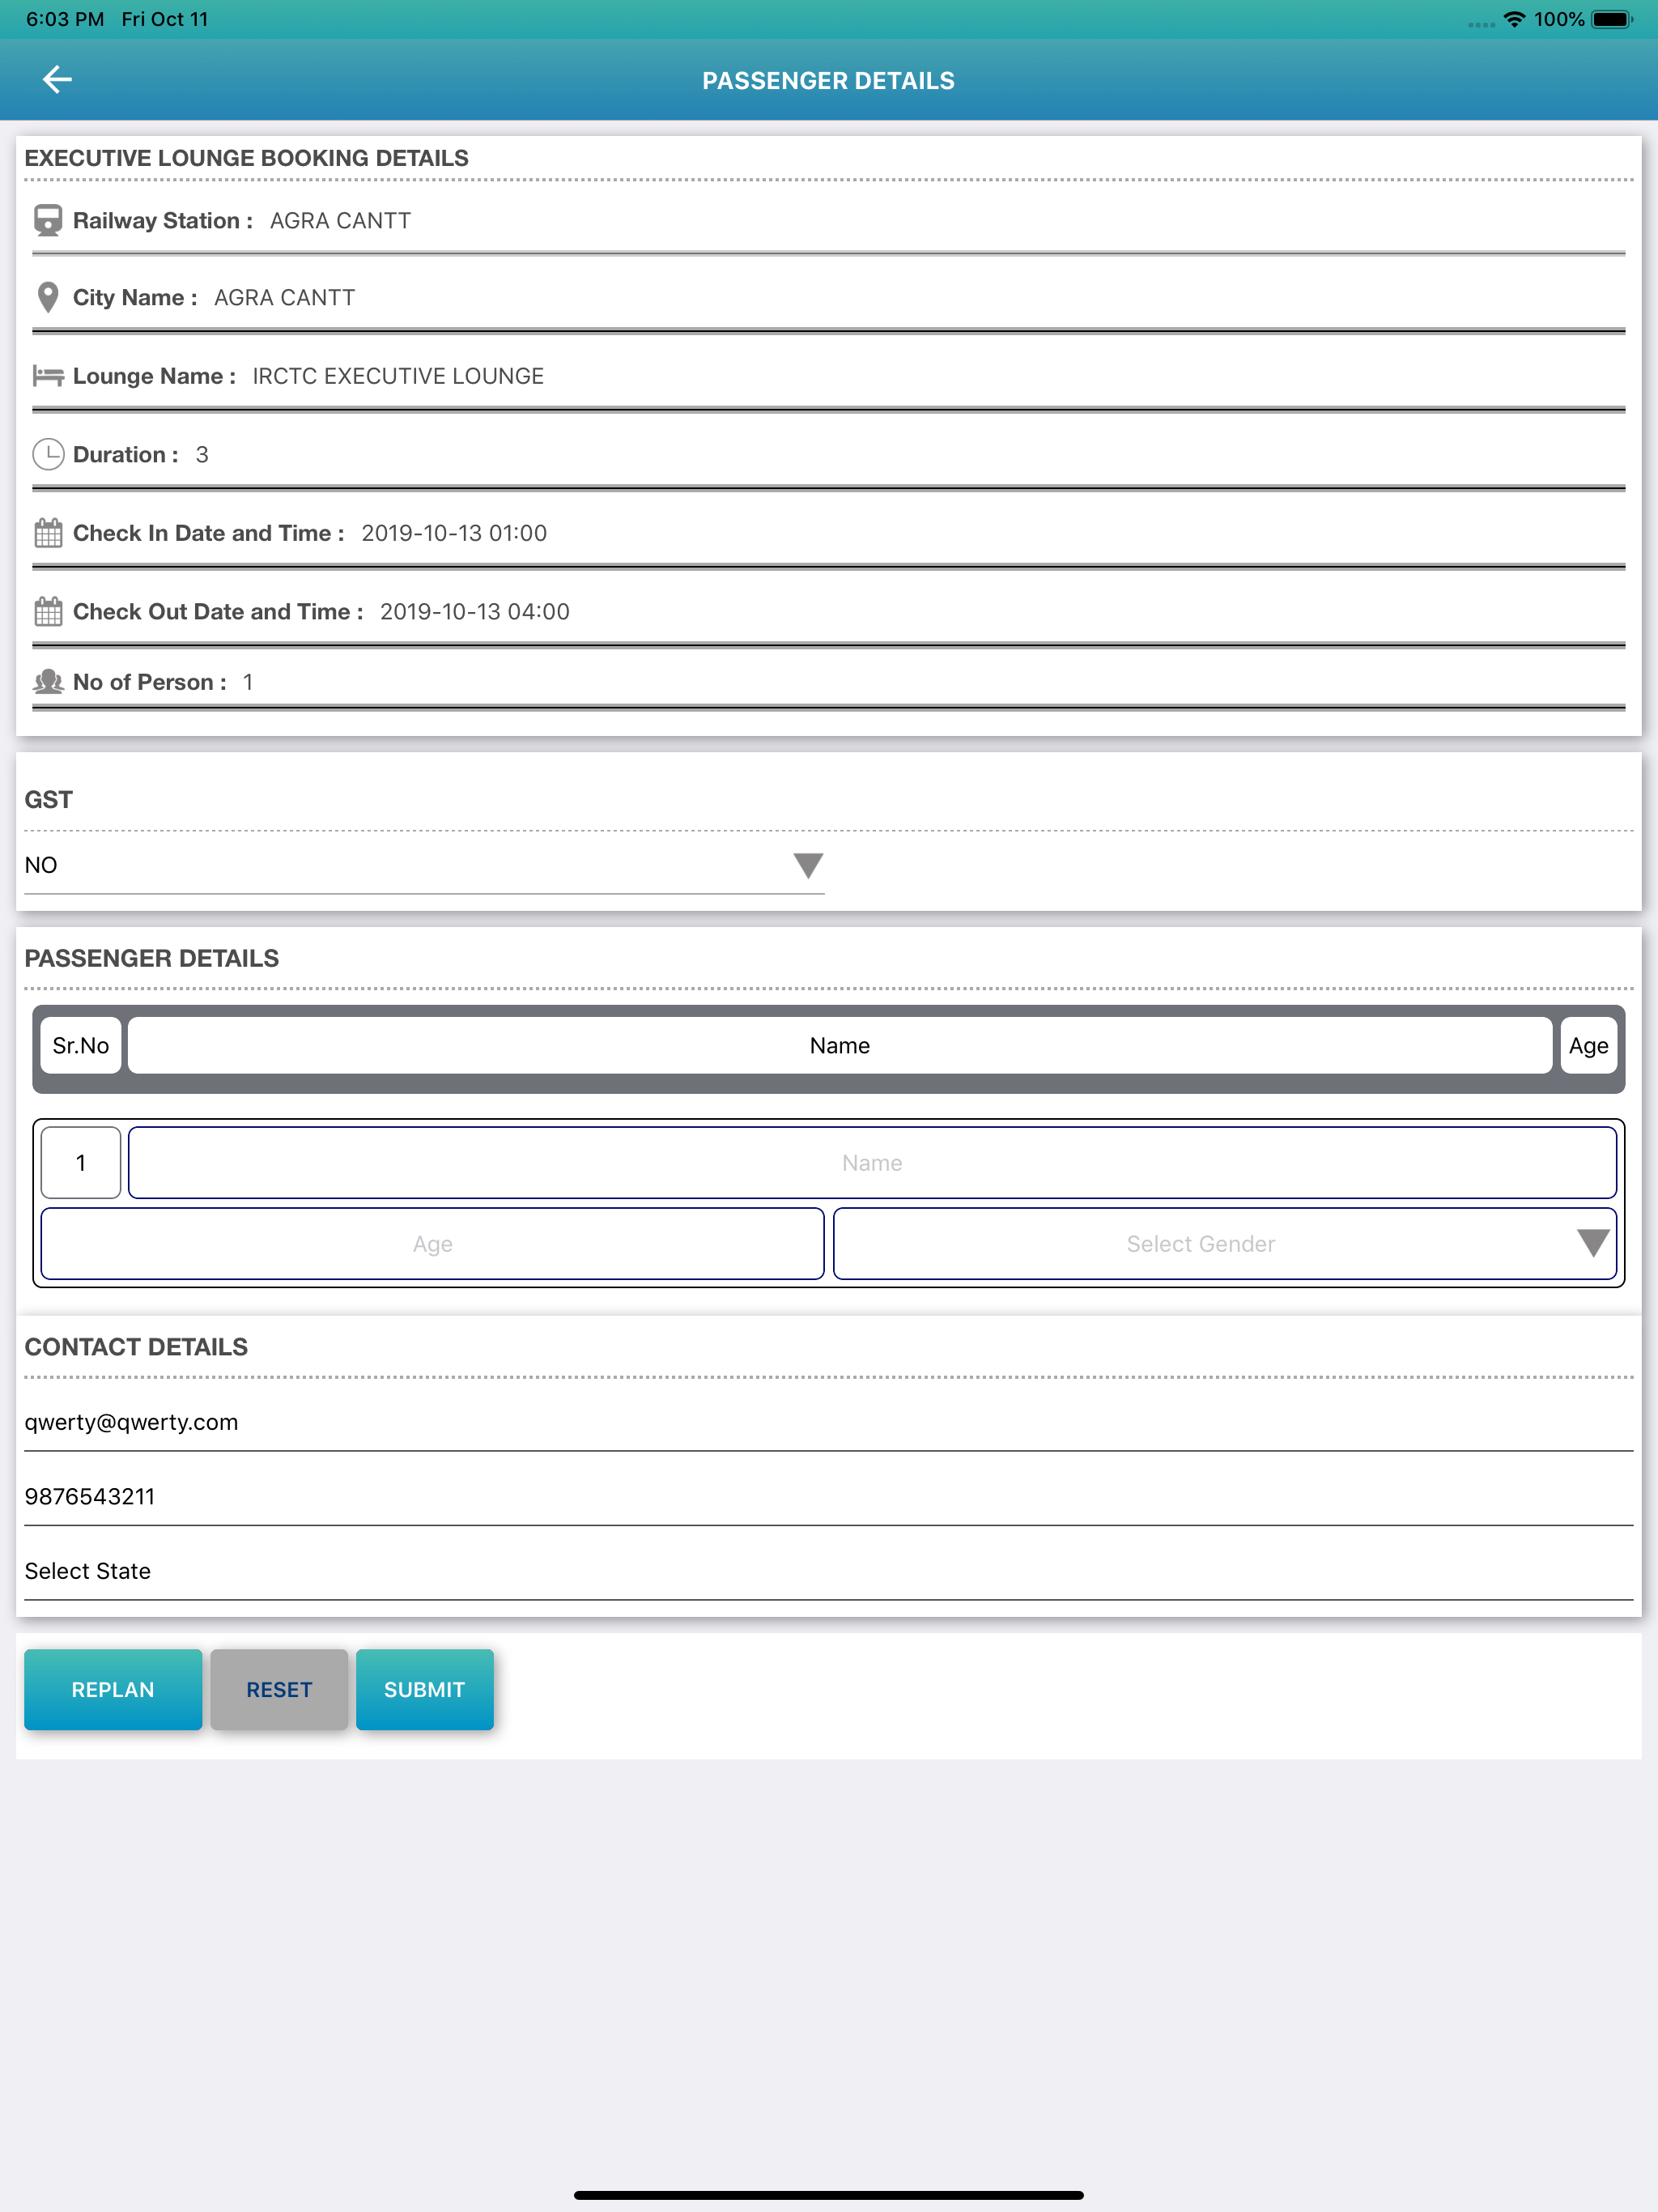Tap the 6:03 PM clock in status bar
Screen dimensions: 1658x2212
pyautogui.click(x=65, y=19)
